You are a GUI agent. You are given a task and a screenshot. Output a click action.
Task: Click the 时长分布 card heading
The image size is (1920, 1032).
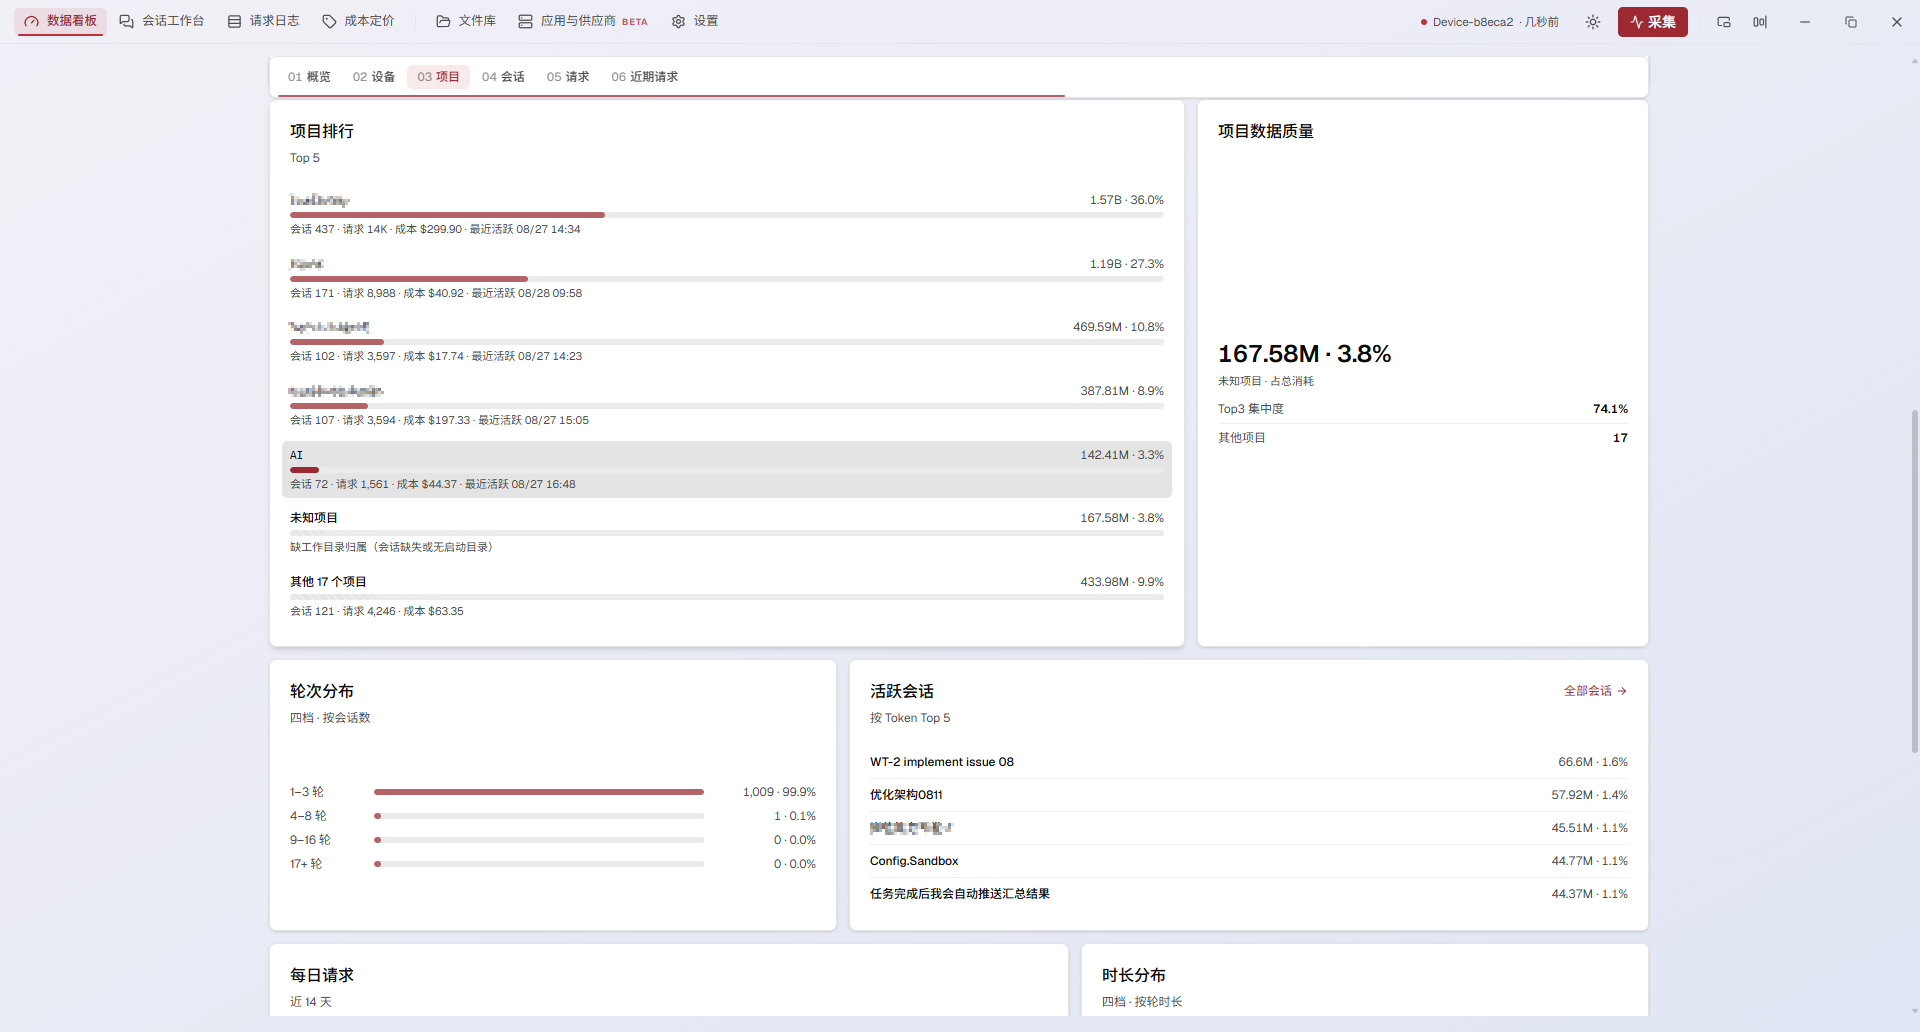[x=1134, y=975]
